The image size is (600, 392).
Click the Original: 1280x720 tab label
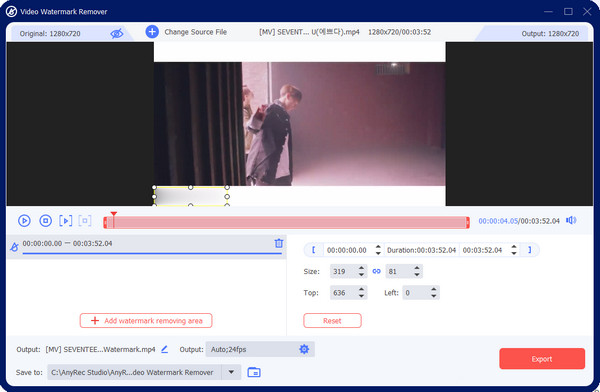(50, 34)
